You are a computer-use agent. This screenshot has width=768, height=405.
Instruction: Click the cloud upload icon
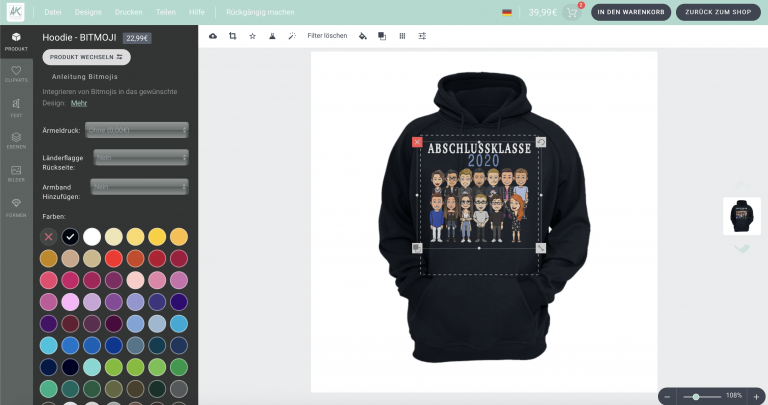click(x=213, y=35)
